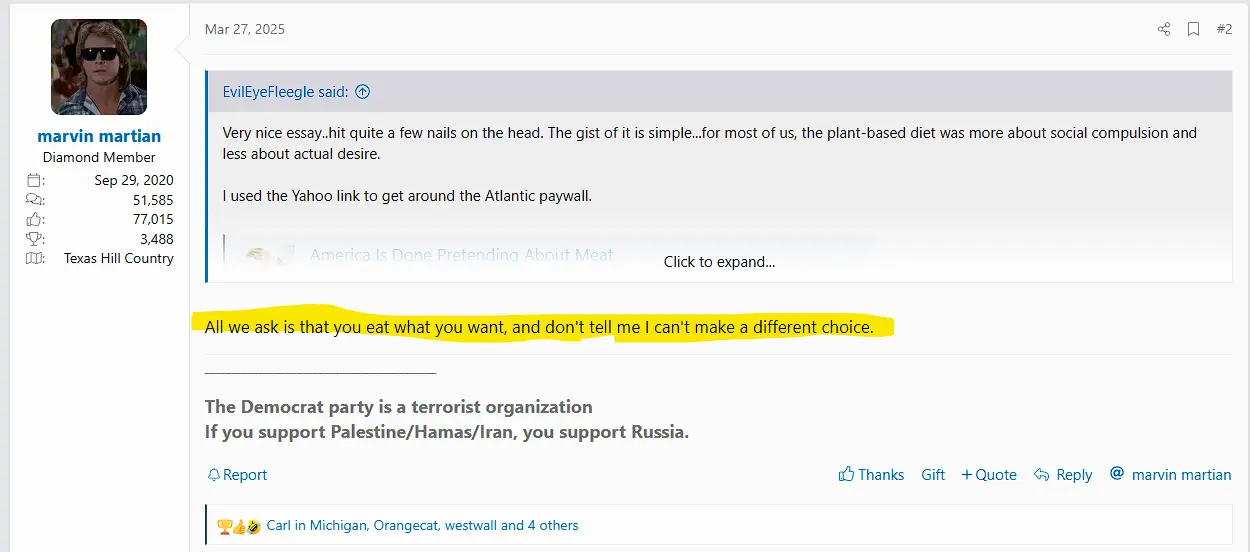Click the EvilEyeFleegle said link
Screen dimensions: 1250x552
pos(285,92)
